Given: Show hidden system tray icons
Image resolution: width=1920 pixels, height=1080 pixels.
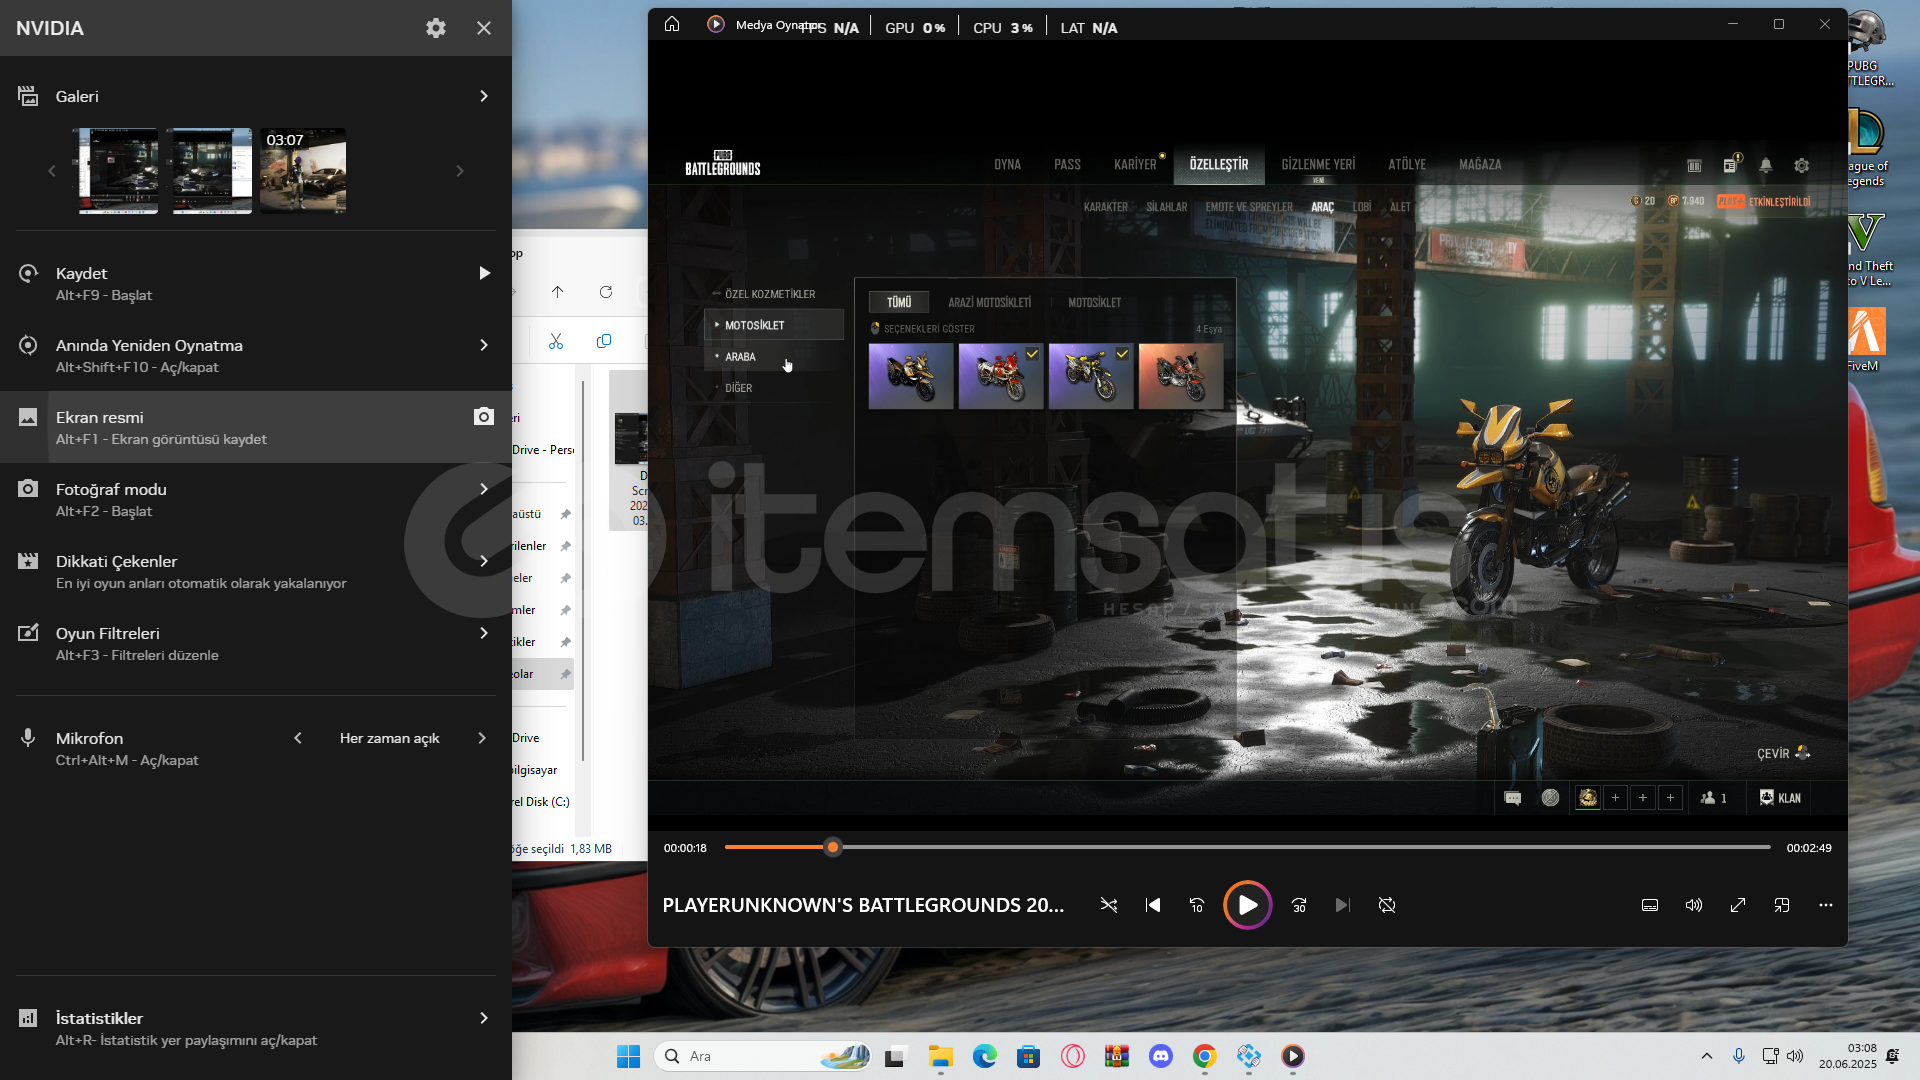Looking at the screenshot, I should [x=1707, y=1056].
